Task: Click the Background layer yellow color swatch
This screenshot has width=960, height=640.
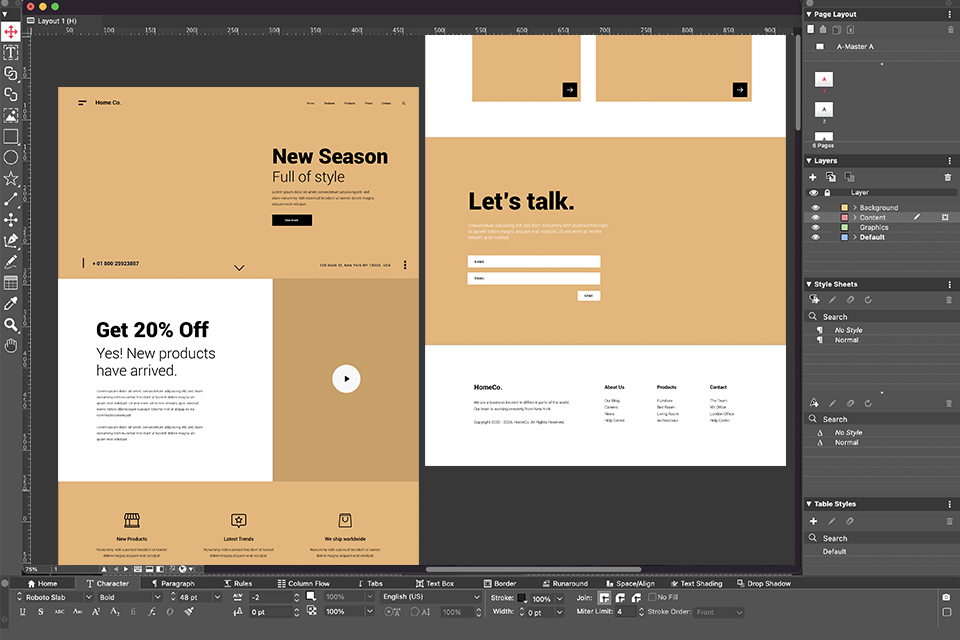Action: click(x=844, y=208)
